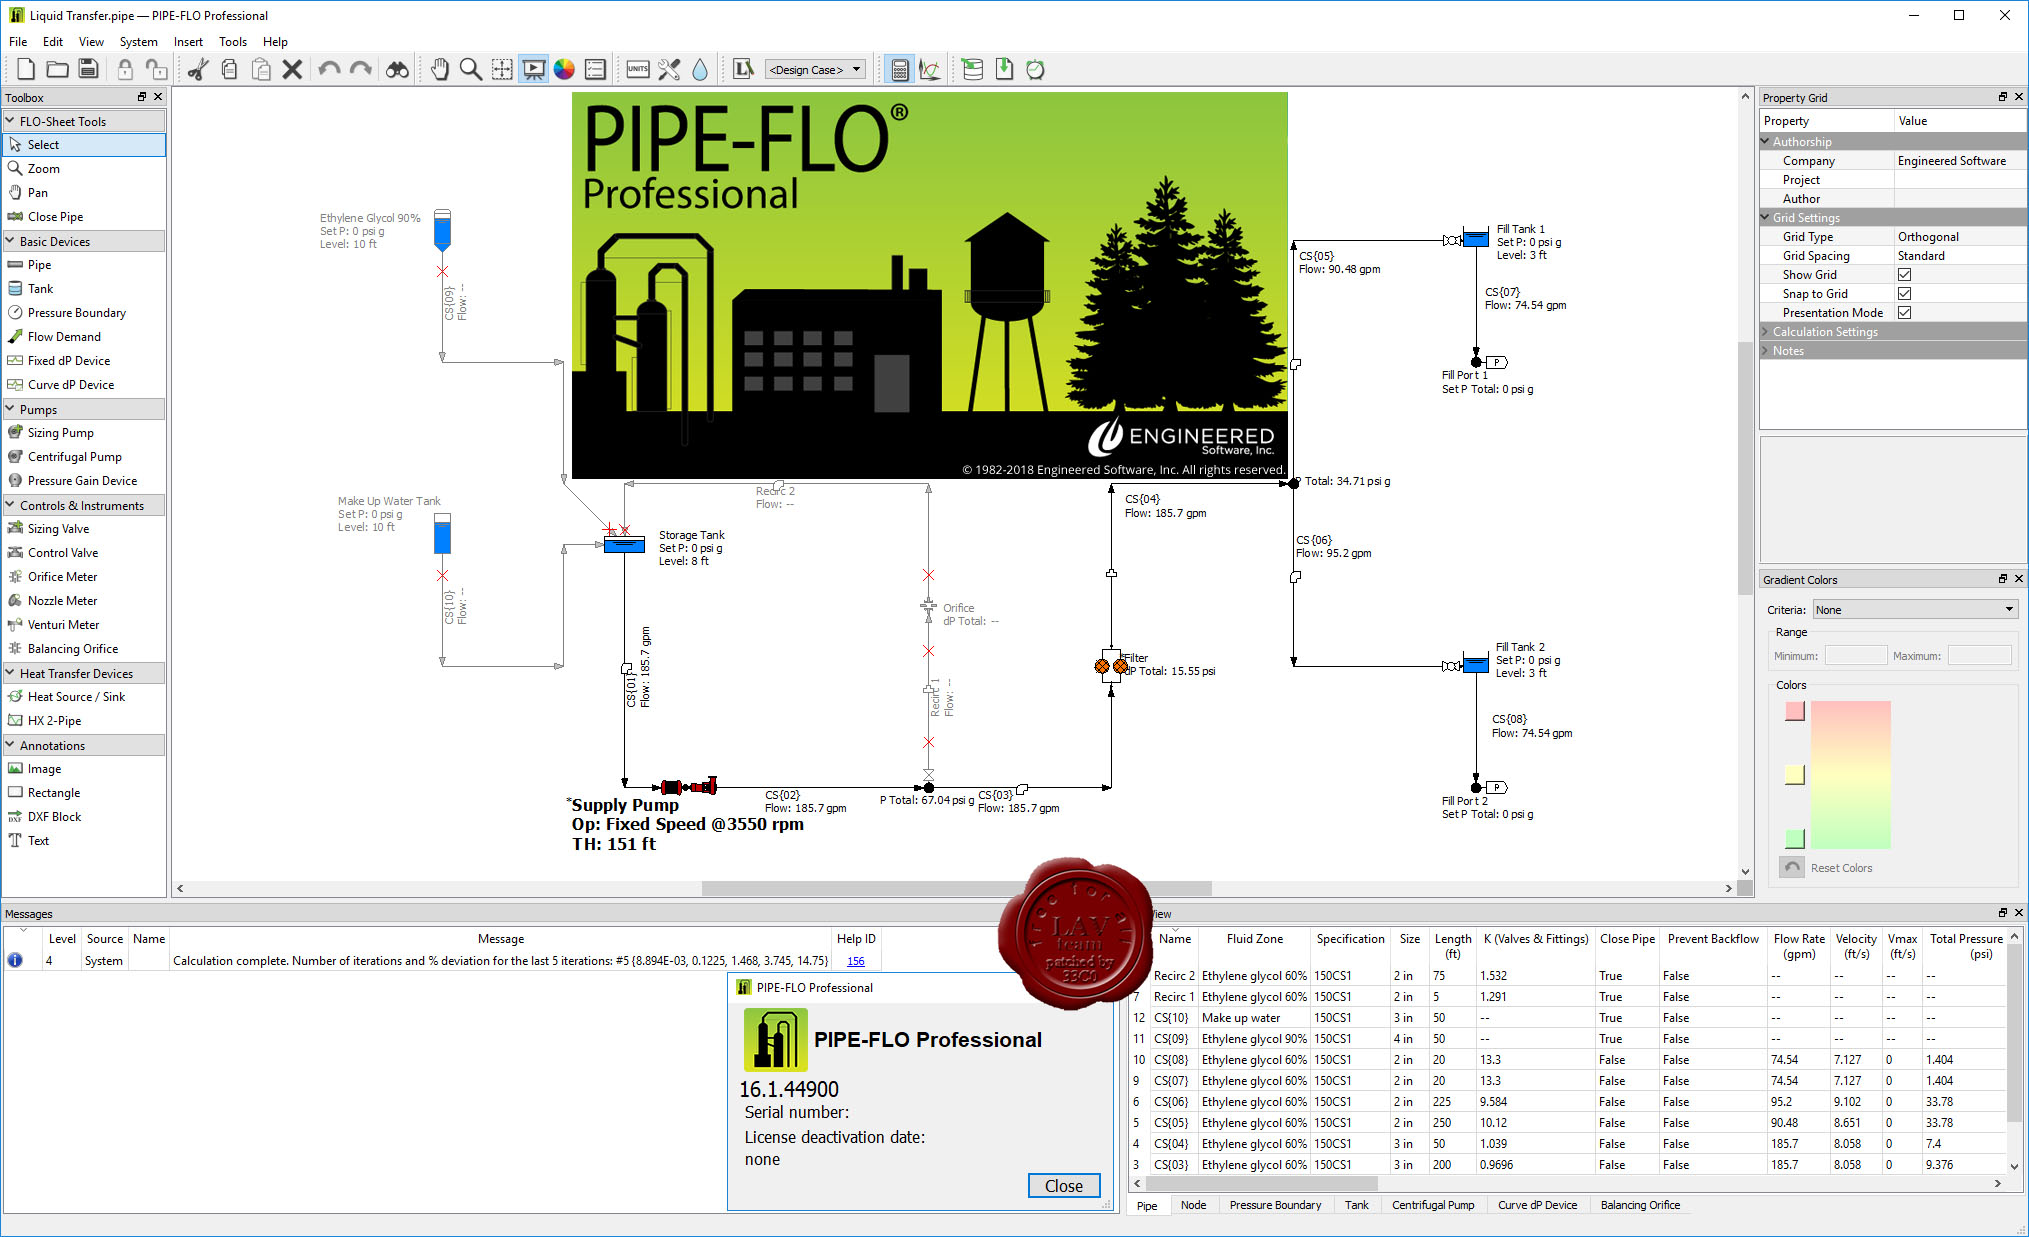Image resolution: width=2029 pixels, height=1237 pixels.
Task: Open the Gradient Colors Criteria dropdown
Action: pos(1914,610)
